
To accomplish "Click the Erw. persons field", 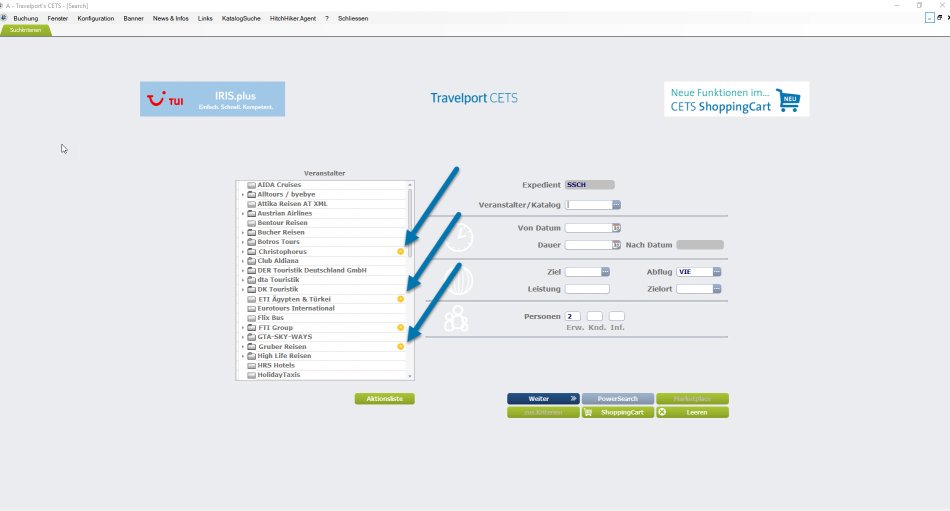I will click(573, 316).
